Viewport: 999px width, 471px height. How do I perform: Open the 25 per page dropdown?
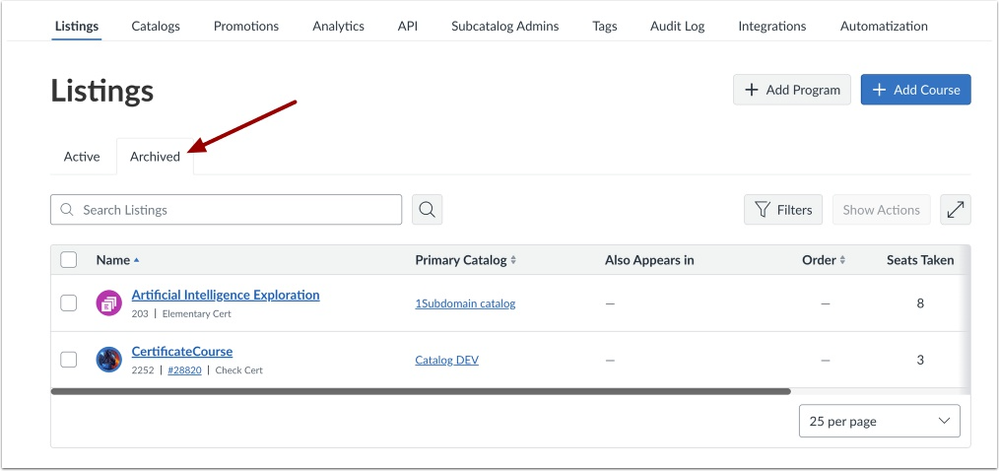coord(879,421)
